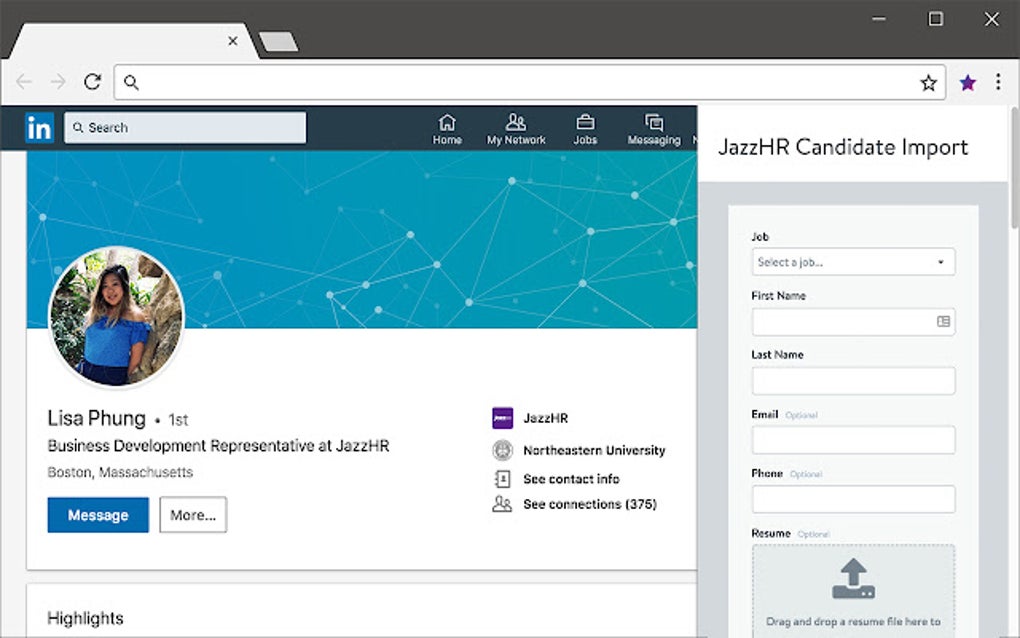Click Business Development Representative at JazzHR headline
Viewport: 1020px width, 638px height.
click(219, 445)
